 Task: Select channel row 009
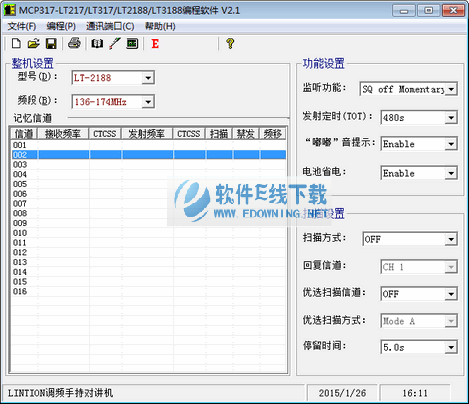(149, 223)
